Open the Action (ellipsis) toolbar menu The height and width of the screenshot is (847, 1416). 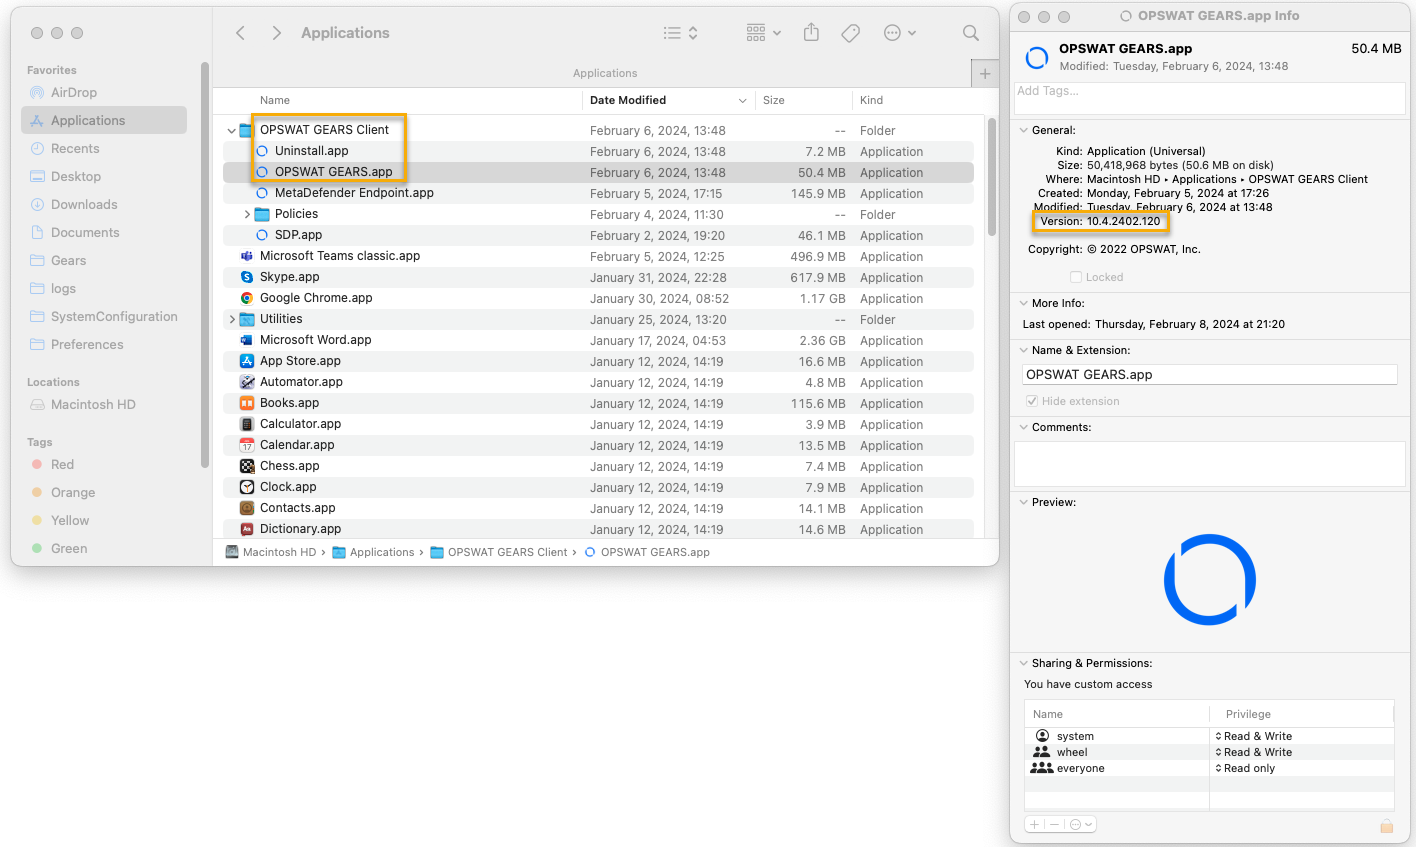pos(900,33)
